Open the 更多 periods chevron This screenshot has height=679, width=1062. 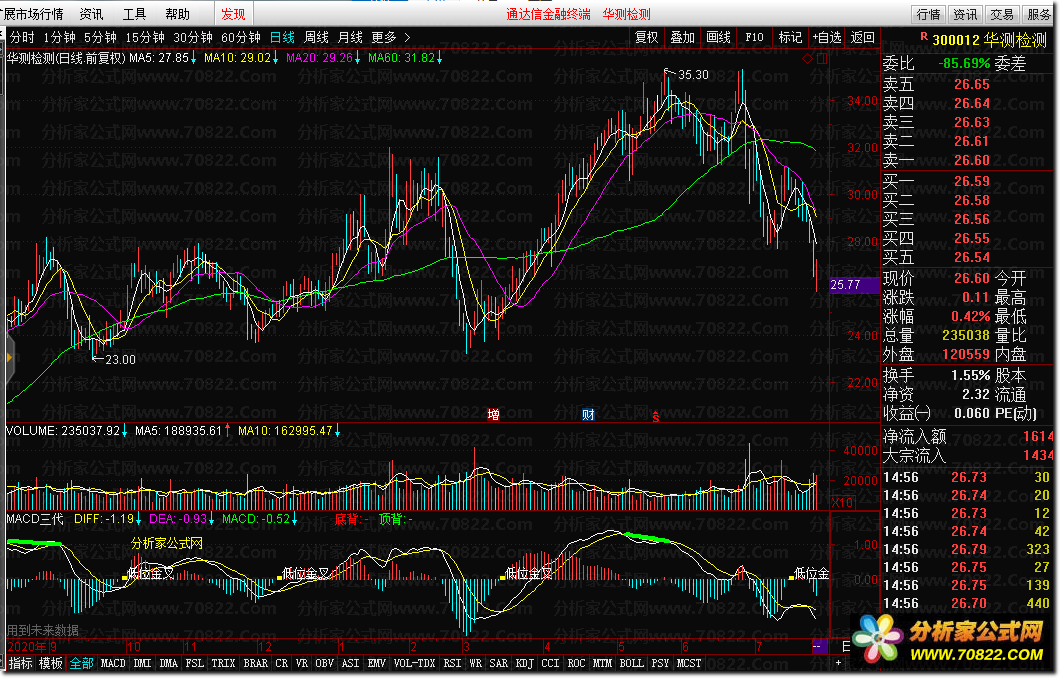click(x=407, y=37)
